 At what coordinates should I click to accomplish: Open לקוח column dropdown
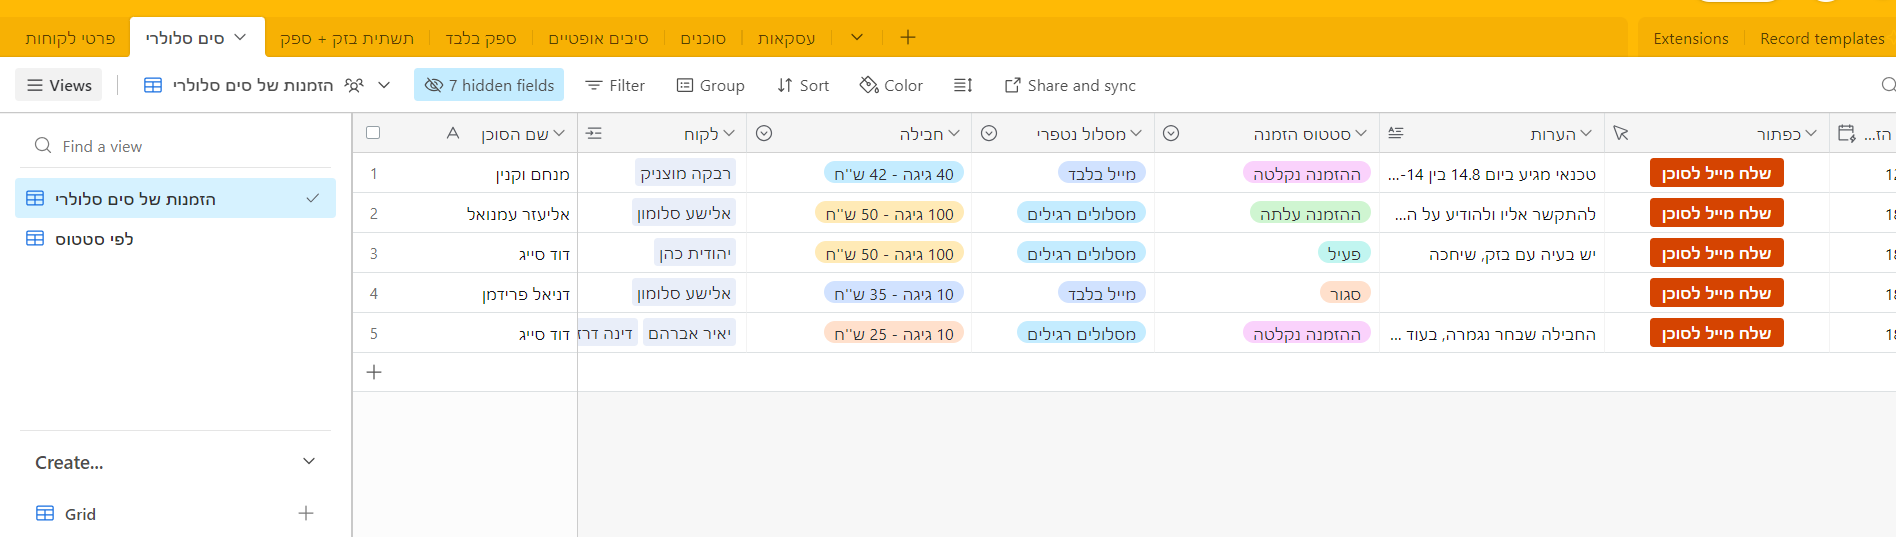pos(729,133)
